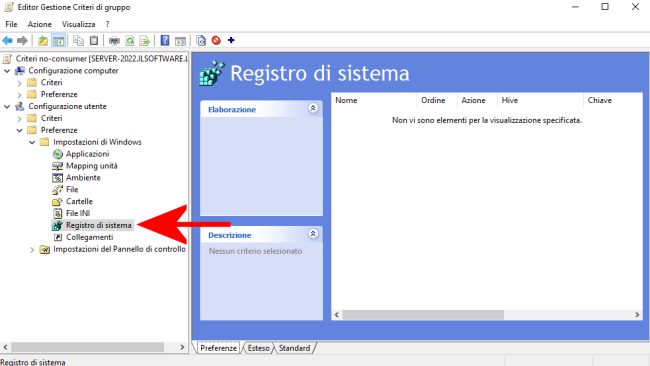
Task: Select Configurazione utente node
Action: (67, 106)
